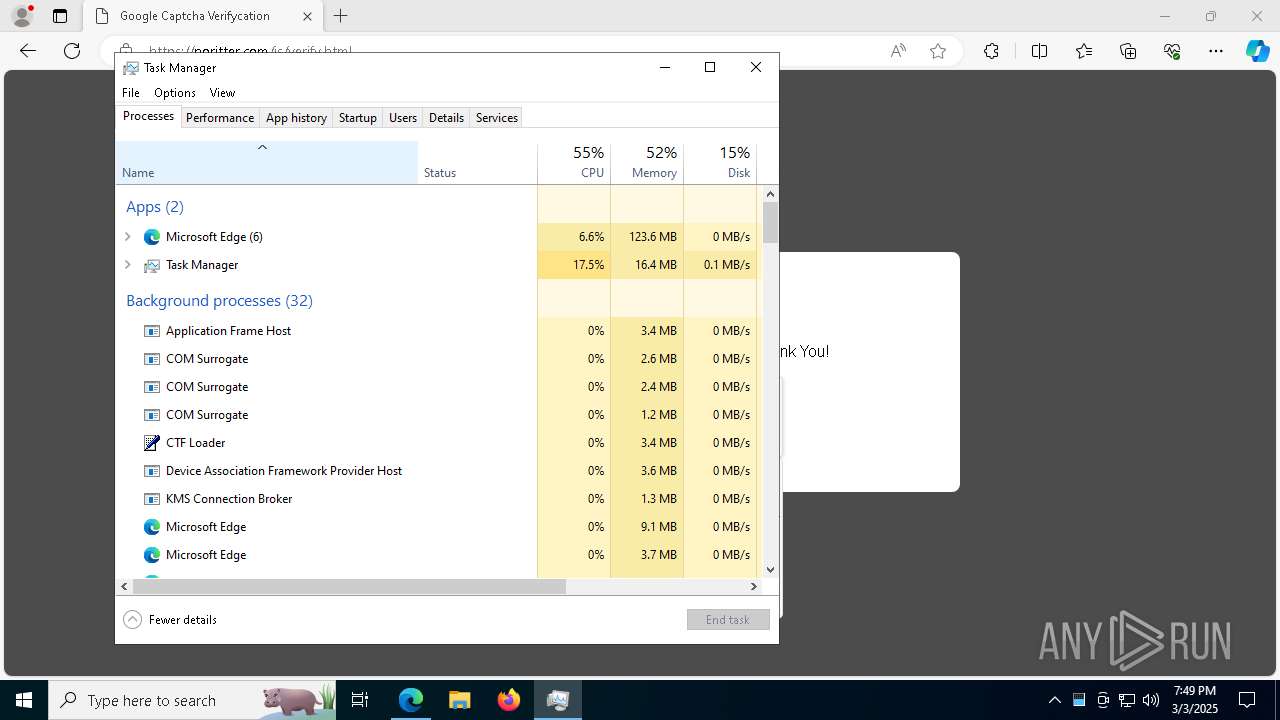This screenshot has width=1280, height=720.
Task: Open the Edge Extensions puzzle icon
Action: coord(991,51)
